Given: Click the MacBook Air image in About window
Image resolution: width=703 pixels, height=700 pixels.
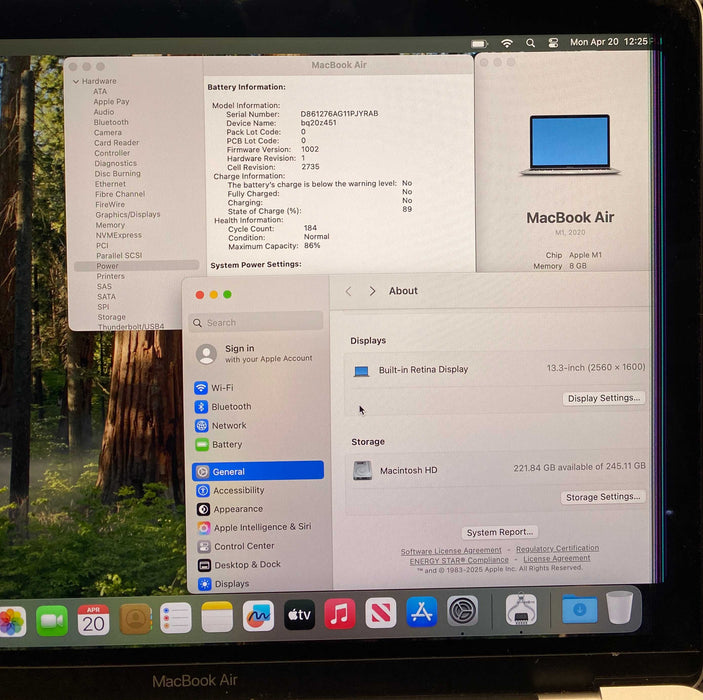Looking at the screenshot, I should (x=570, y=145).
